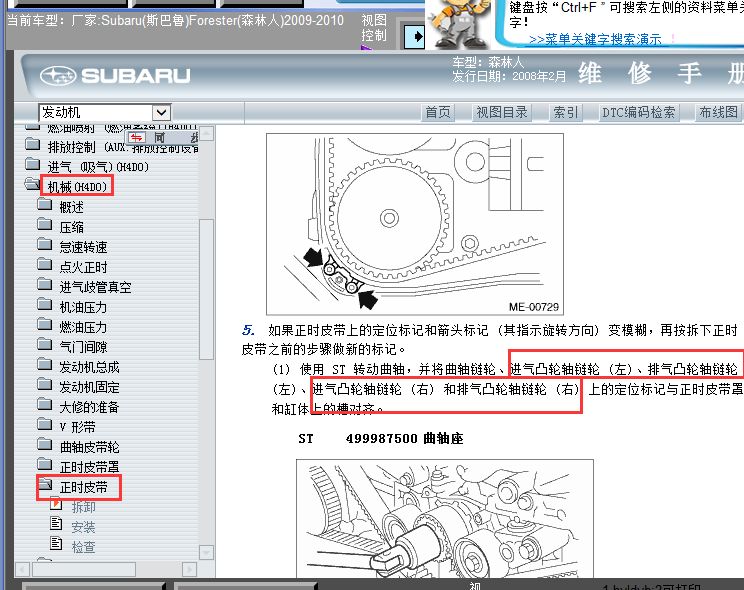Click text ST 499987500 曲轴座
Image resolution: width=744 pixels, height=590 pixels.
coord(381,438)
